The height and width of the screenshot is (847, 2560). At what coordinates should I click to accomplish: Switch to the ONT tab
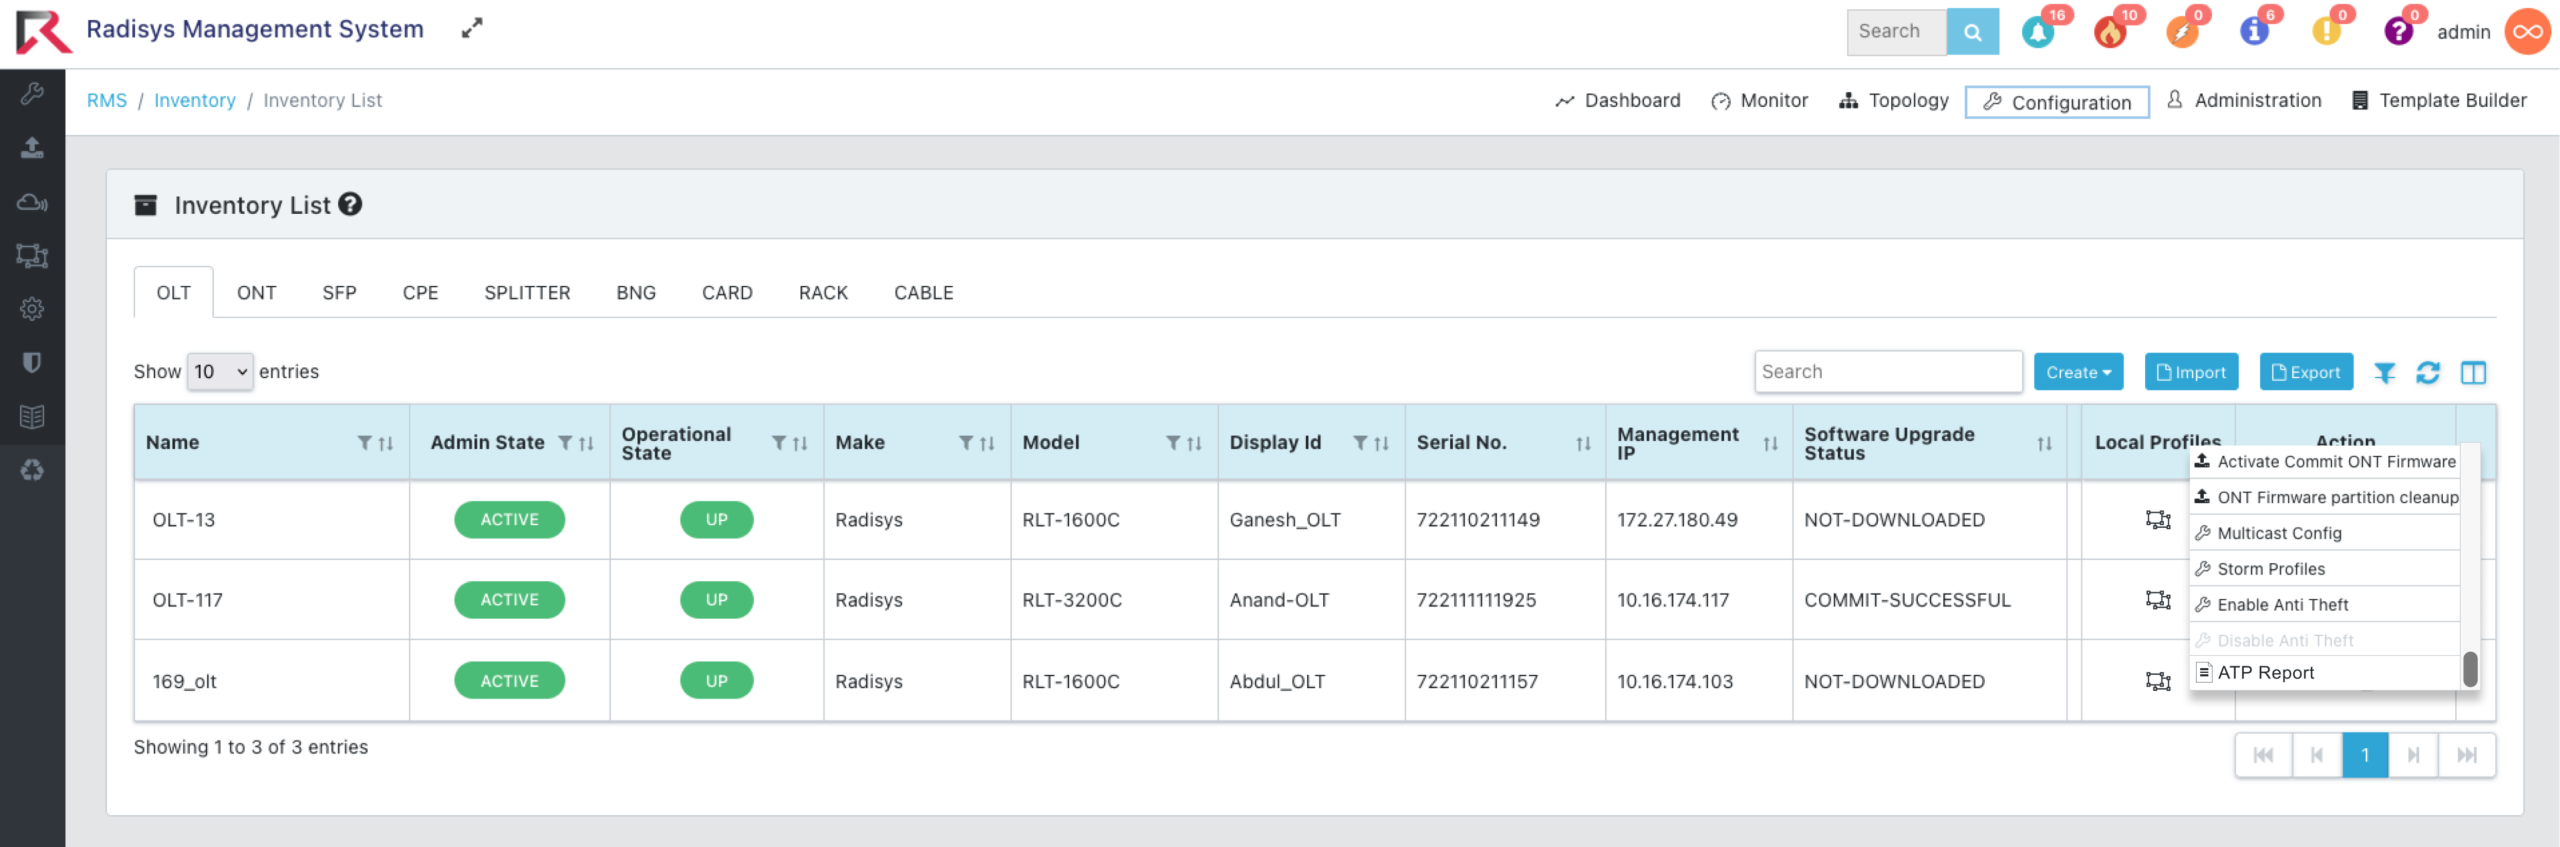click(256, 293)
